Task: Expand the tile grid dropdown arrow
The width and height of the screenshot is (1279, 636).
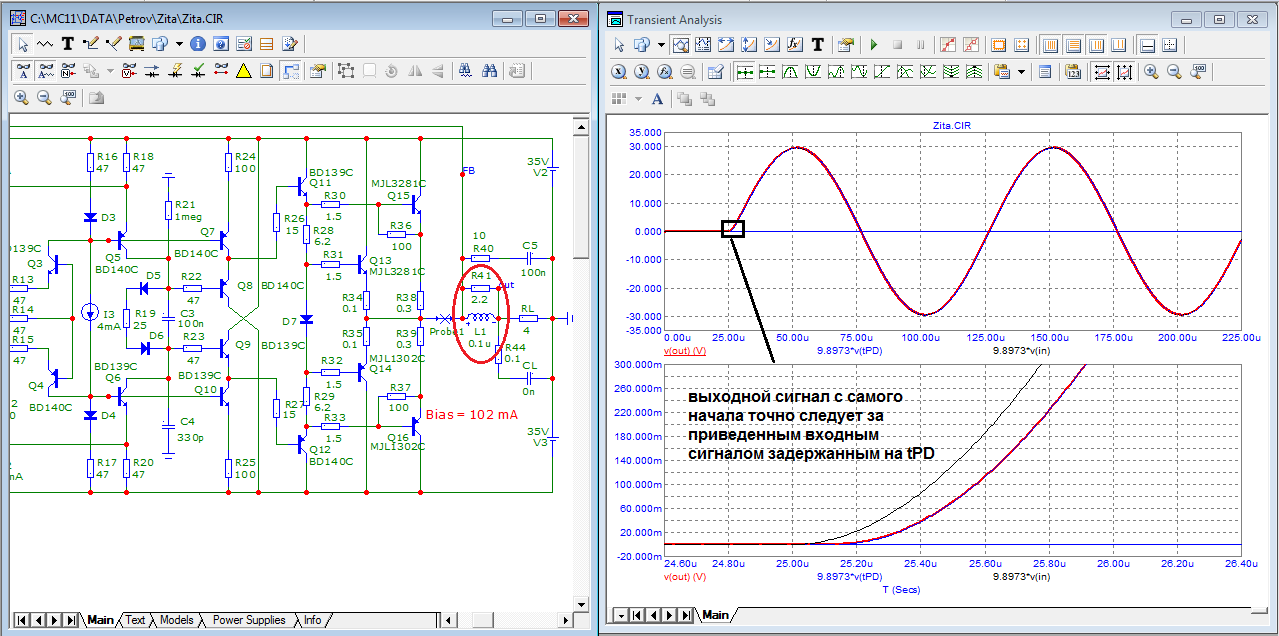Action: click(x=637, y=98)
